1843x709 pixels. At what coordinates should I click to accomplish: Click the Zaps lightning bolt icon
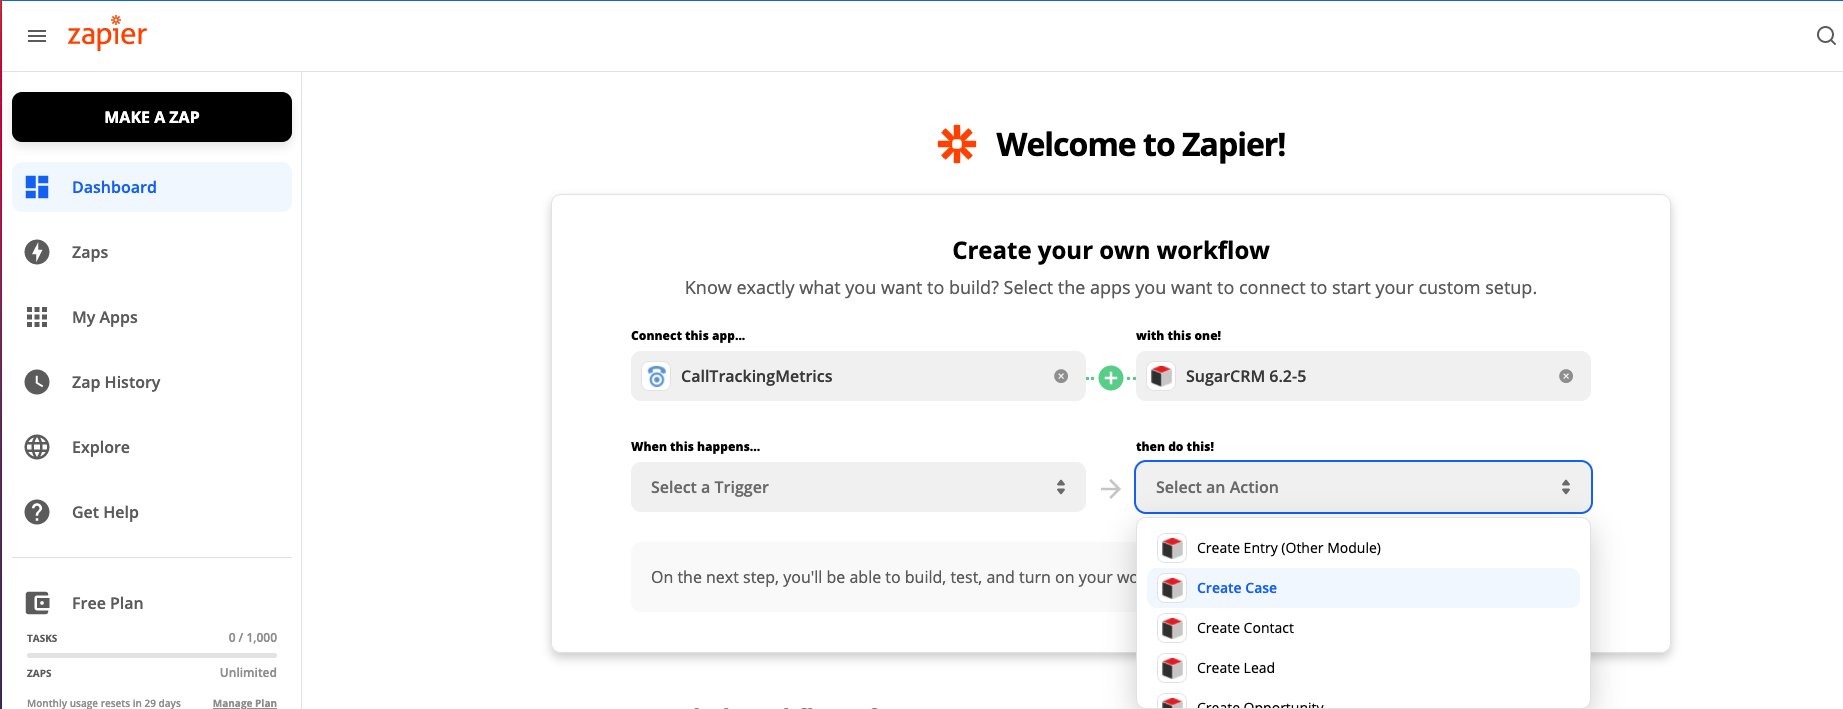click(x=37, y=252)
